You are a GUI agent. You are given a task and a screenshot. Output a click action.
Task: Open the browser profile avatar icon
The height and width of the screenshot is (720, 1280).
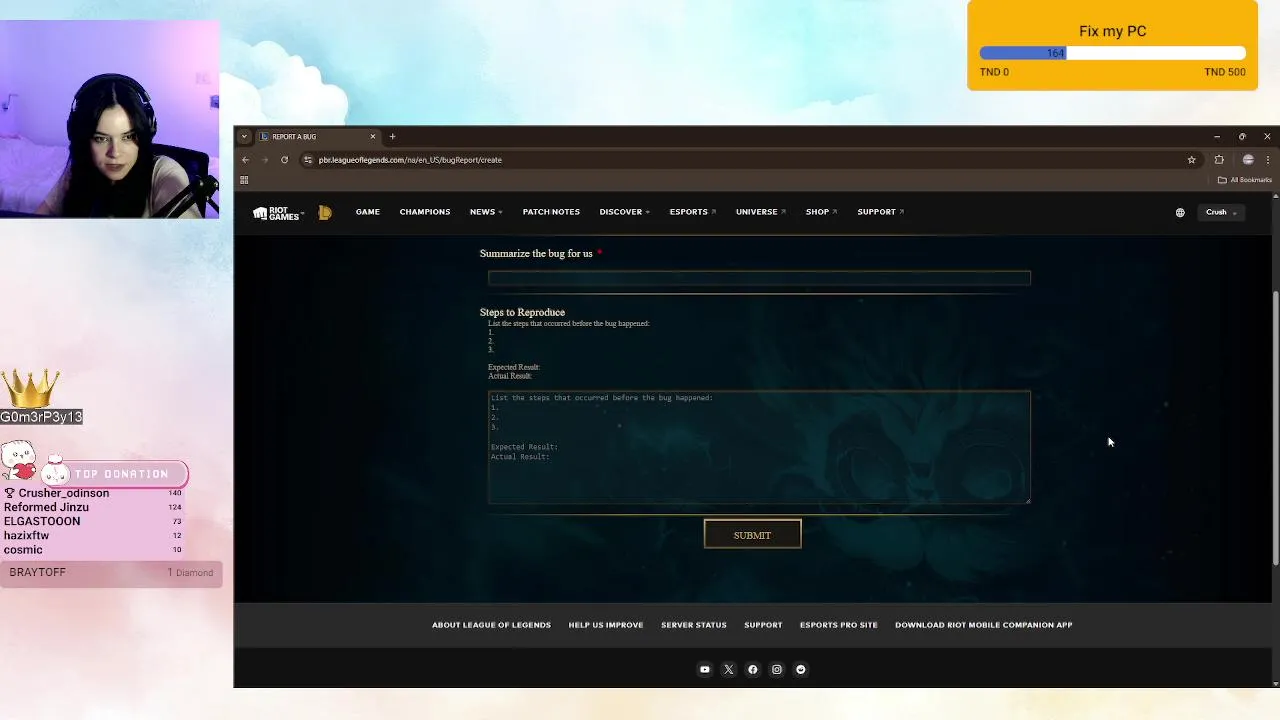(1248, 160)
